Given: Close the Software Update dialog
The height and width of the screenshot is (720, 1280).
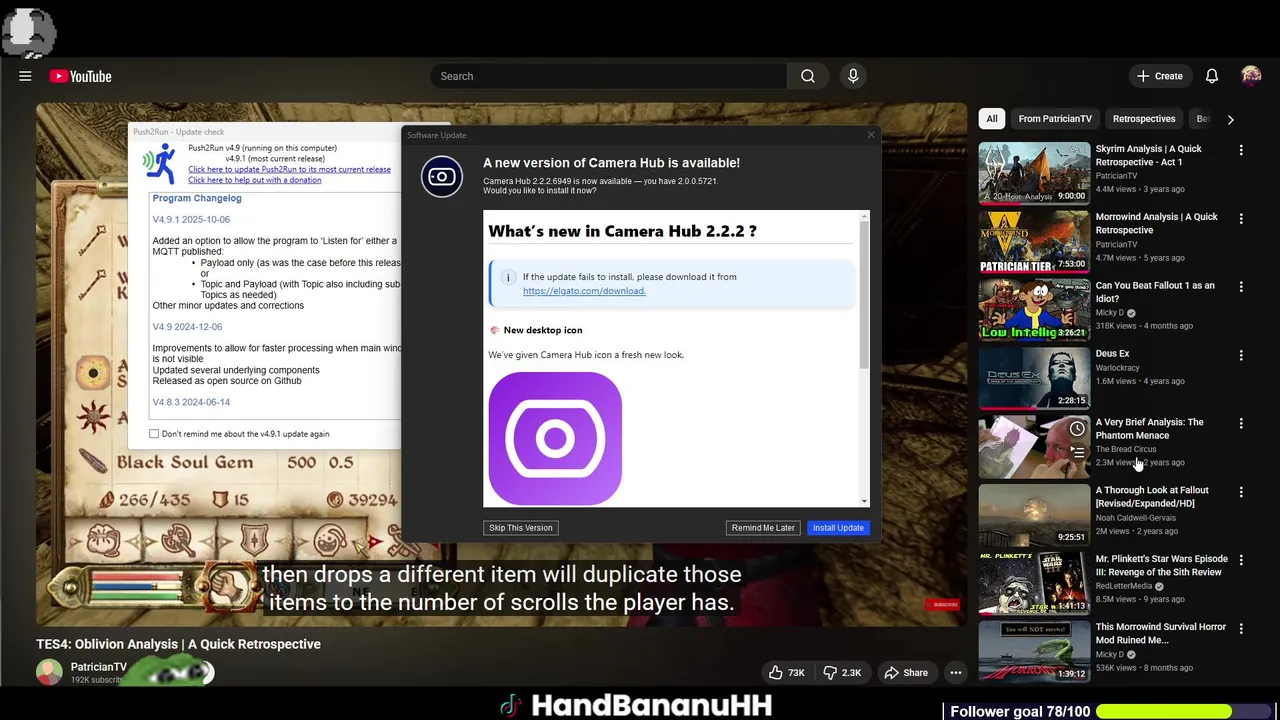Looking at the screenshot, I should click(870, 135).
